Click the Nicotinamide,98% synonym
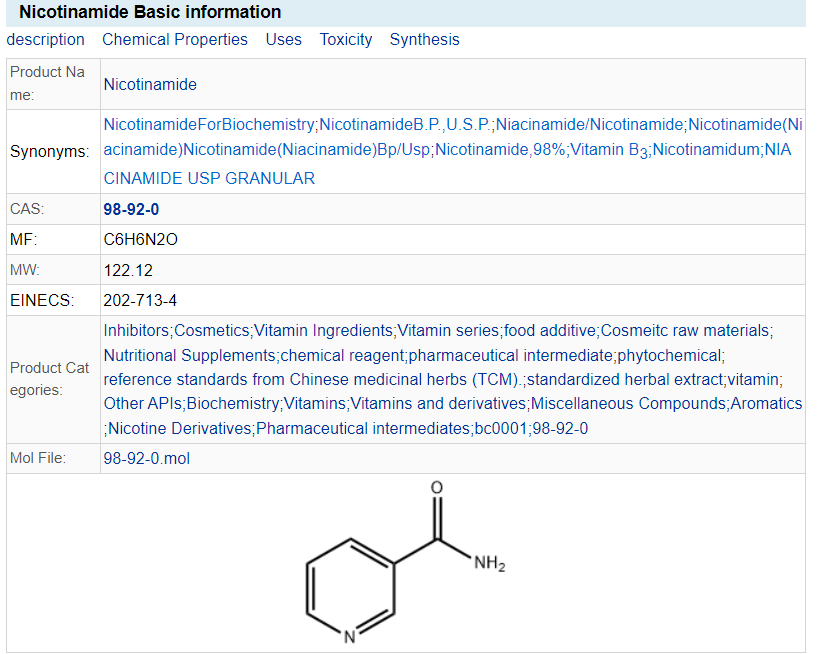 click(500, 150)
